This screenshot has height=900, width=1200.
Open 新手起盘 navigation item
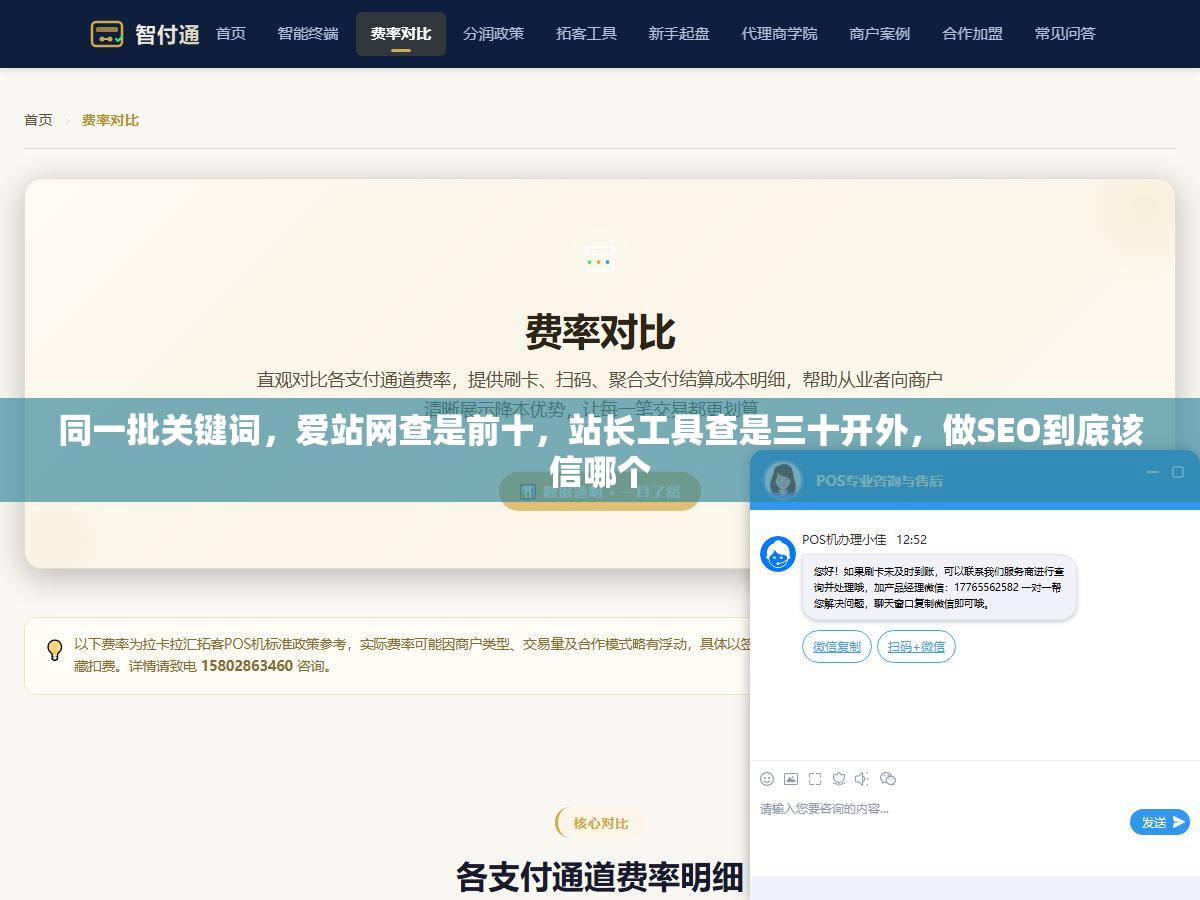click(679, 34)
